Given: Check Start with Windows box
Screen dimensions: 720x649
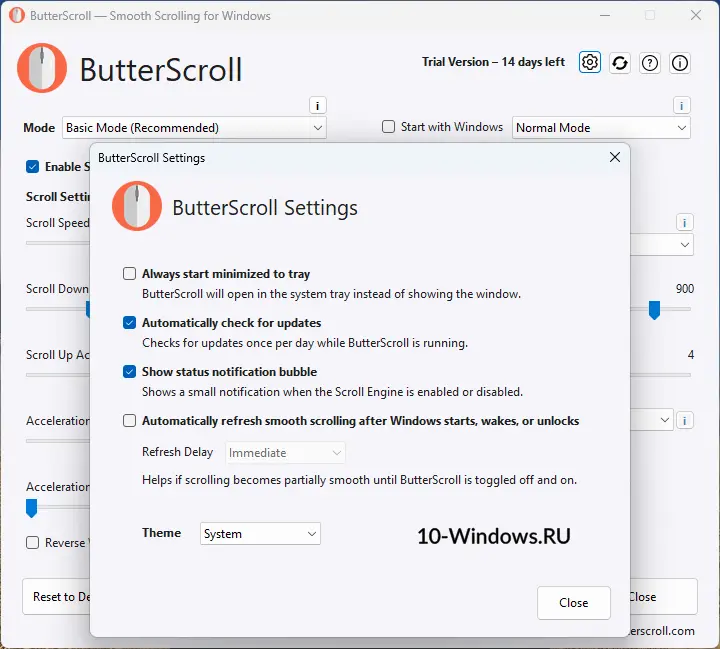Looking at the screenshot, I should [x=388, y=127].
